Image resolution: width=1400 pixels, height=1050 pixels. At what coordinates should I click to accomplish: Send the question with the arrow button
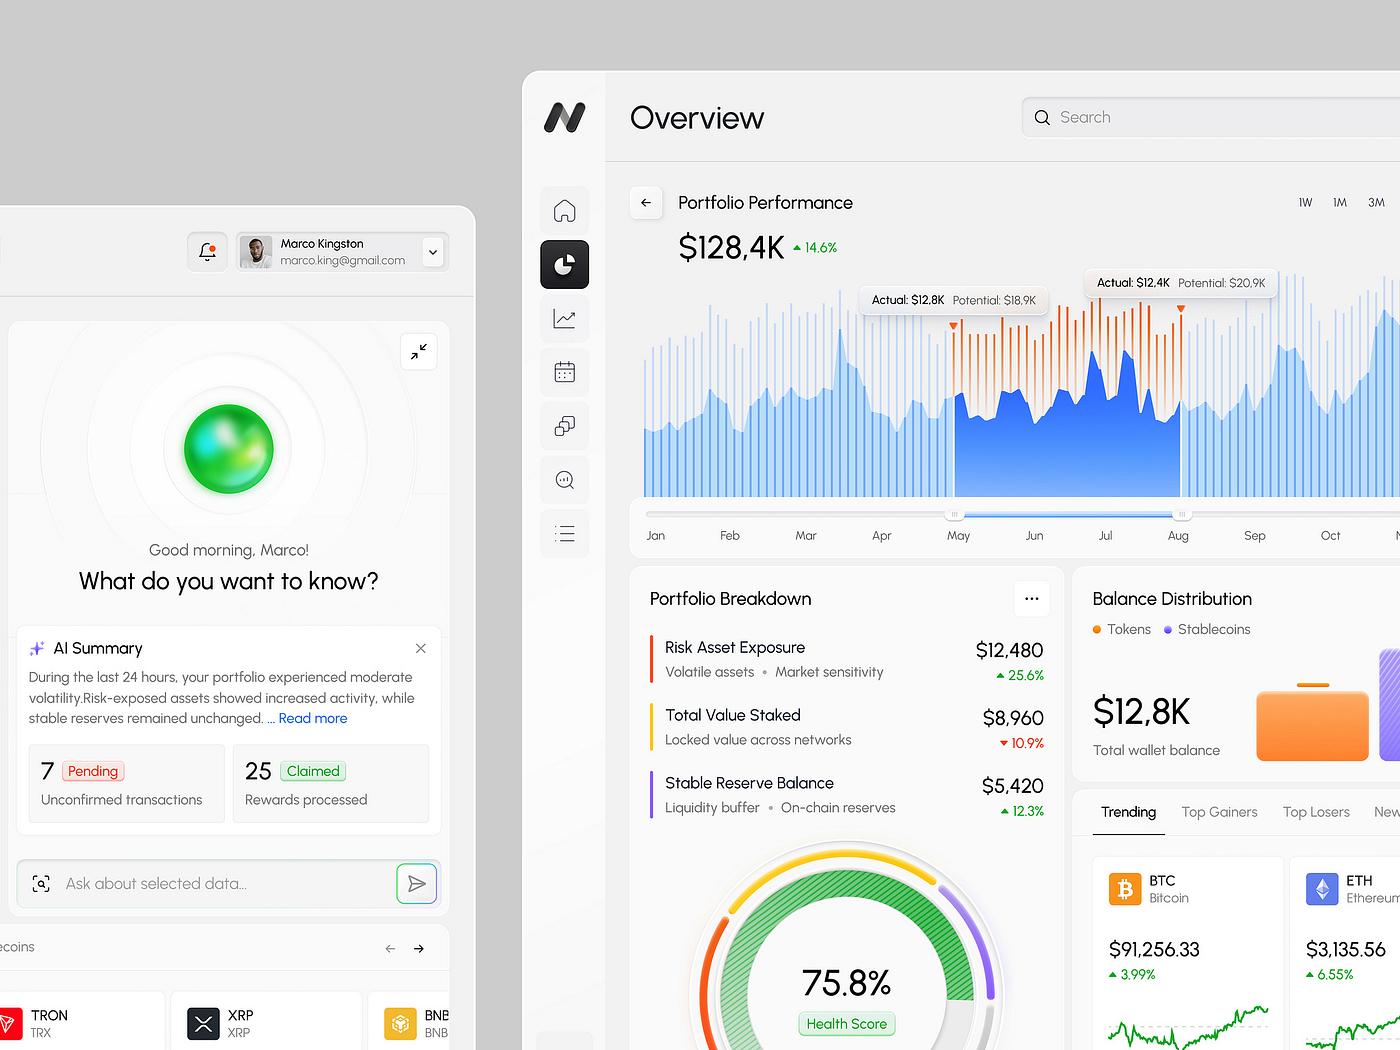click(417, 884)
